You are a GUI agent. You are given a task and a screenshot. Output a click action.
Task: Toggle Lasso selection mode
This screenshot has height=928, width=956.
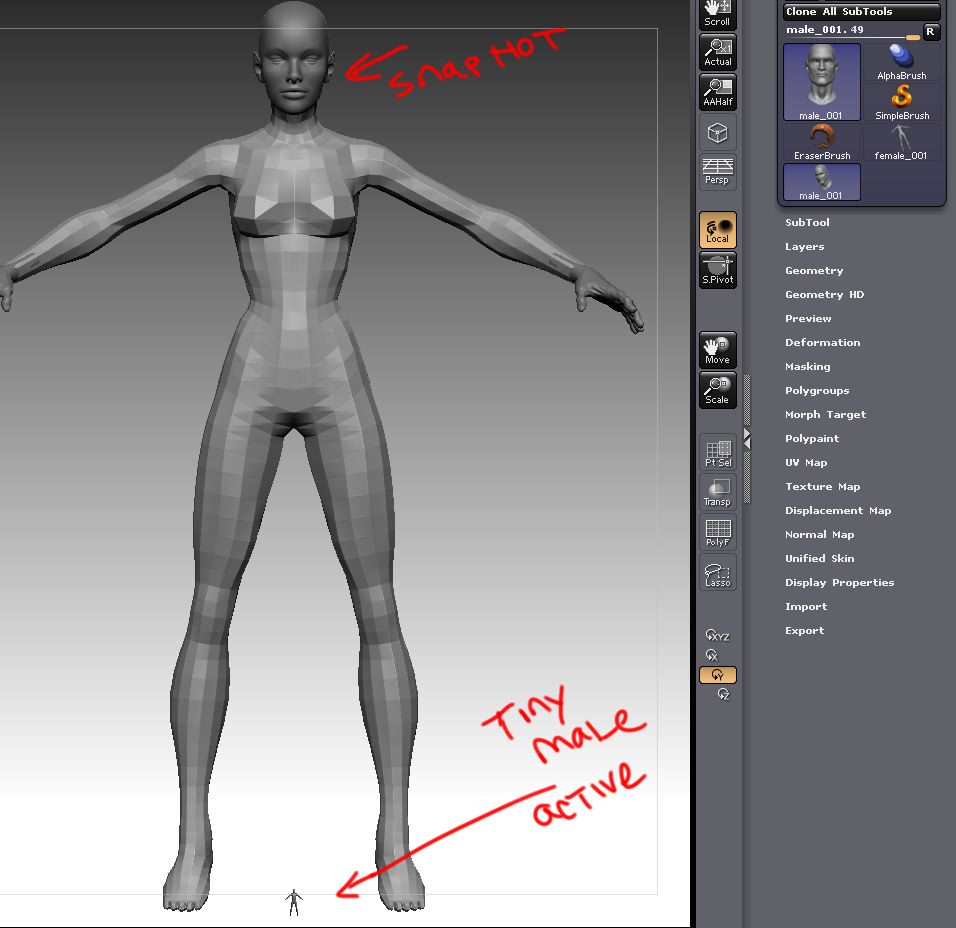tap(718, 573)
